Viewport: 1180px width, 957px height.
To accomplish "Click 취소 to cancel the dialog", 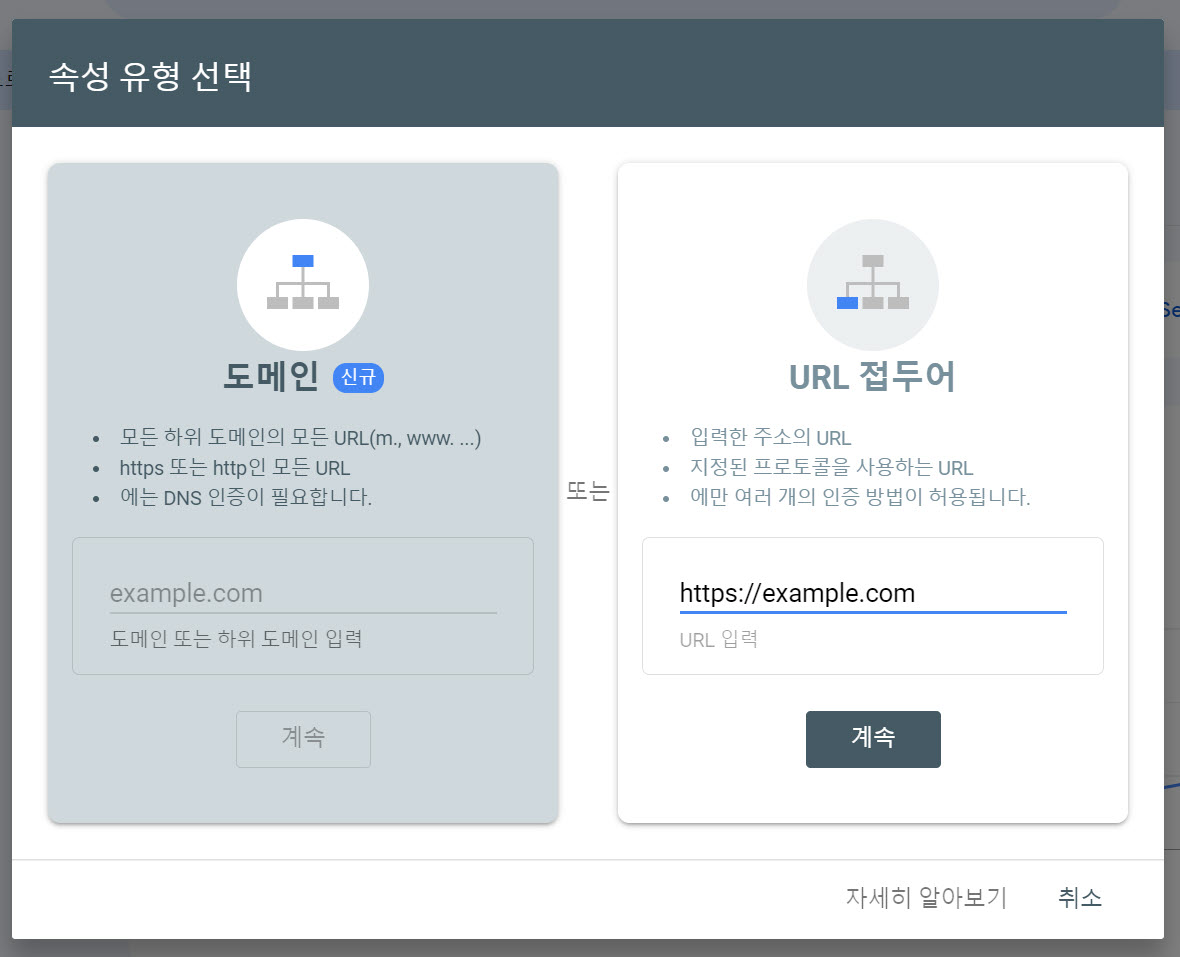I will [x=1080, y=897].
